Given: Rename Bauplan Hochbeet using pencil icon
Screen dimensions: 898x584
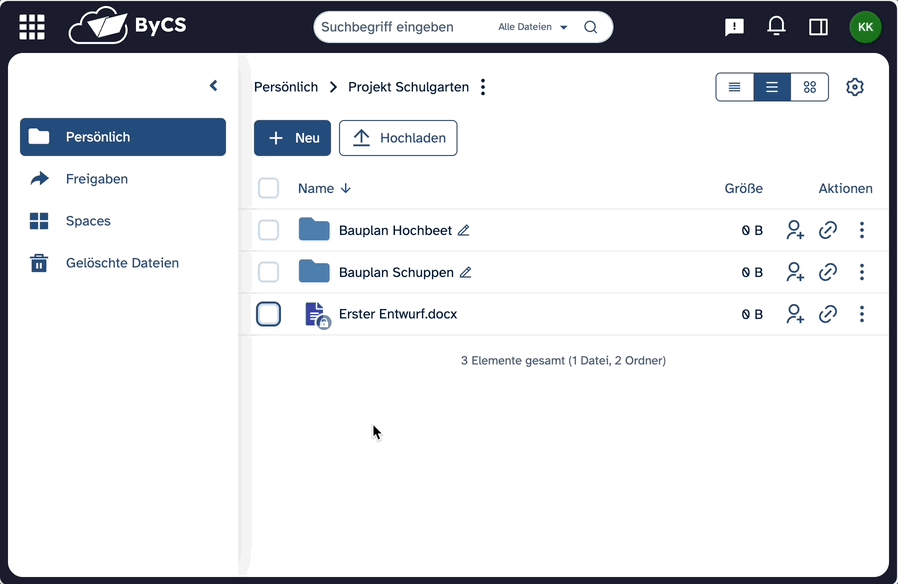Looking at the screenshot, I should tap(463, 230).
